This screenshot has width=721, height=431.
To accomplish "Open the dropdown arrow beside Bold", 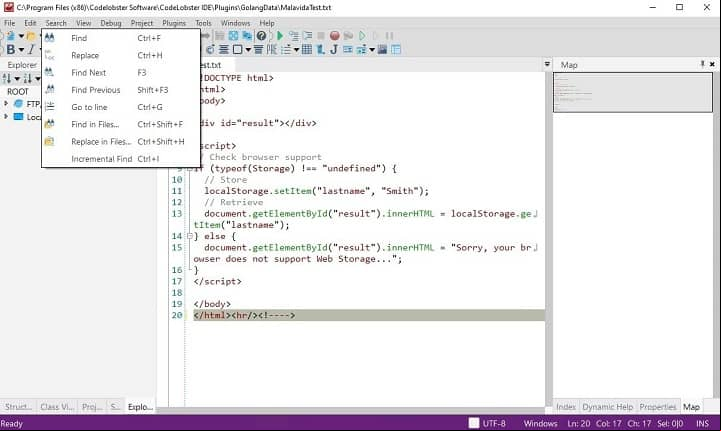I will pos(21,50).
